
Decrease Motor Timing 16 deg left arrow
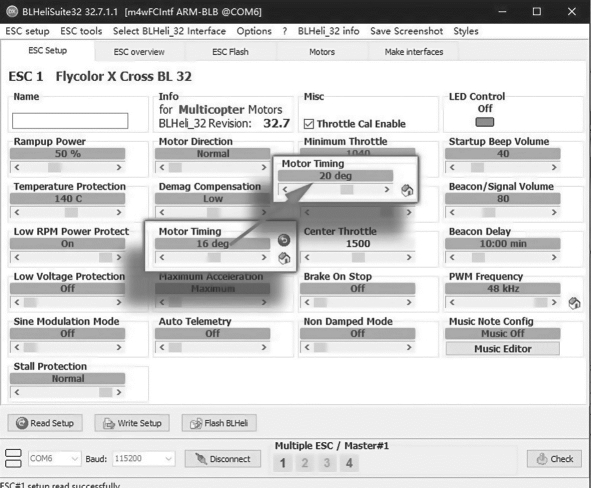[x=162, y=257]
